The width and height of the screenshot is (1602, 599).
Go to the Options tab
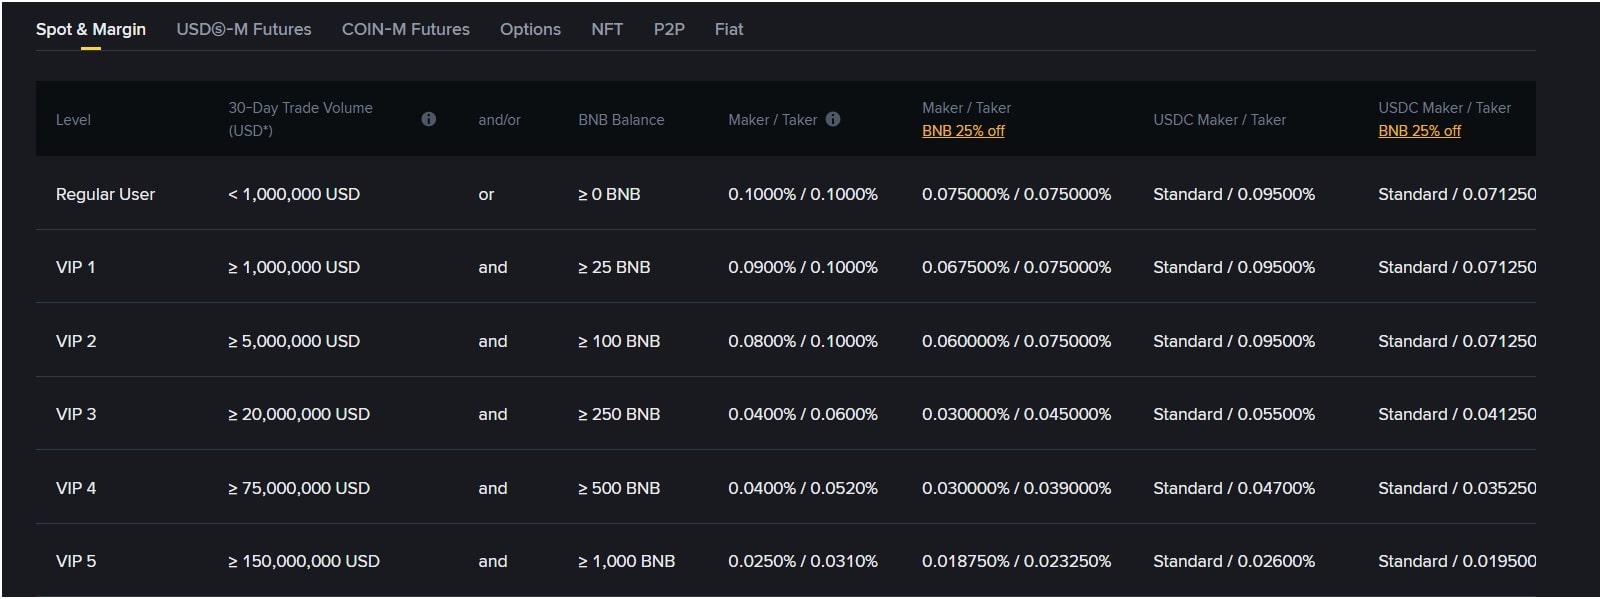(530, 29)
